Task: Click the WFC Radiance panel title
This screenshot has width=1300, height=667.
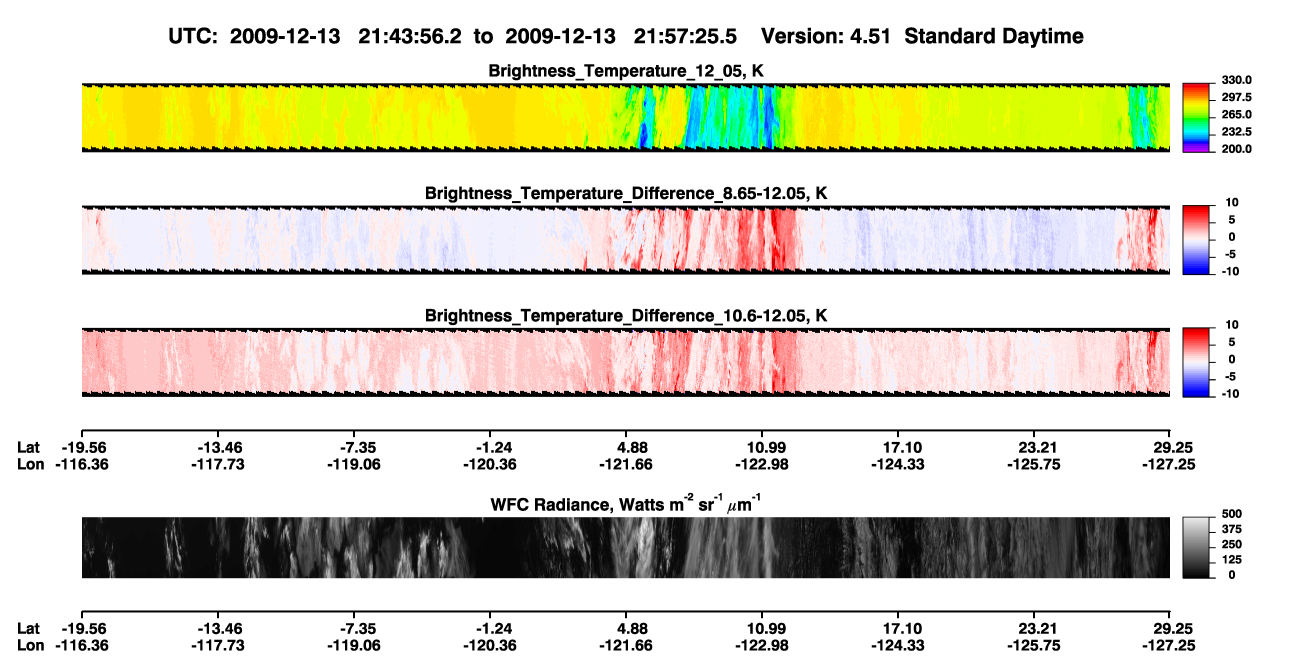Action: [626, 504]
